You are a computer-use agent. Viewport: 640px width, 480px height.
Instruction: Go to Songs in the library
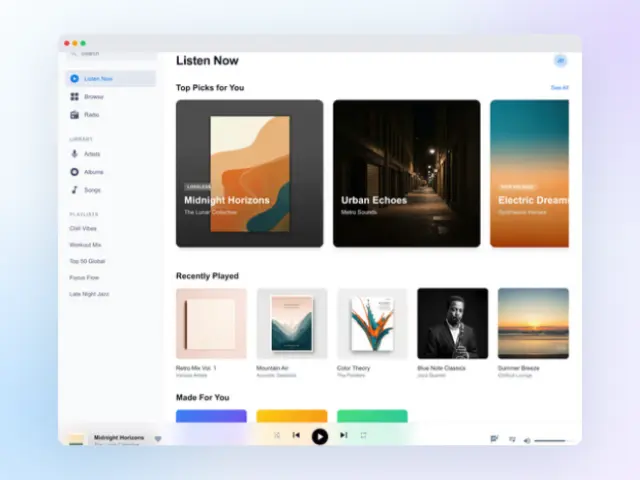click(111, 190)
